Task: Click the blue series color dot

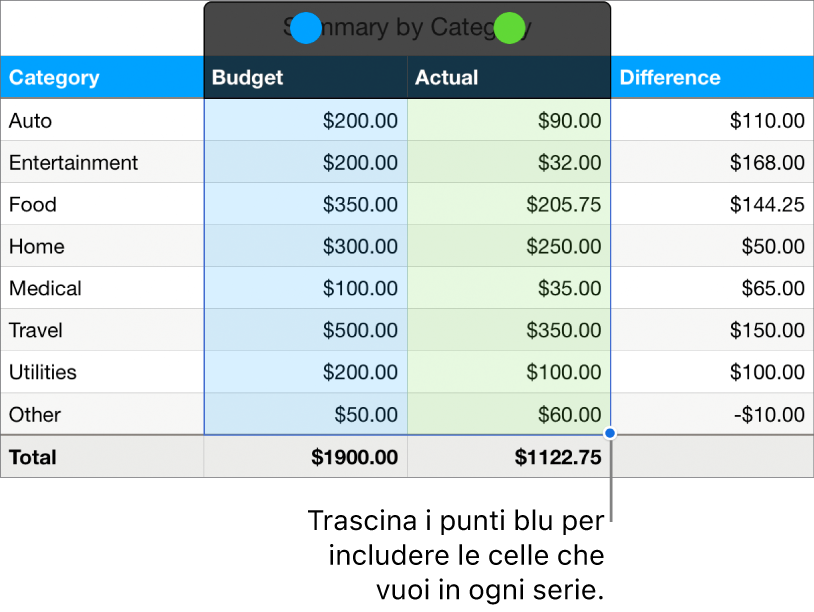Action: tap(307, 28)
